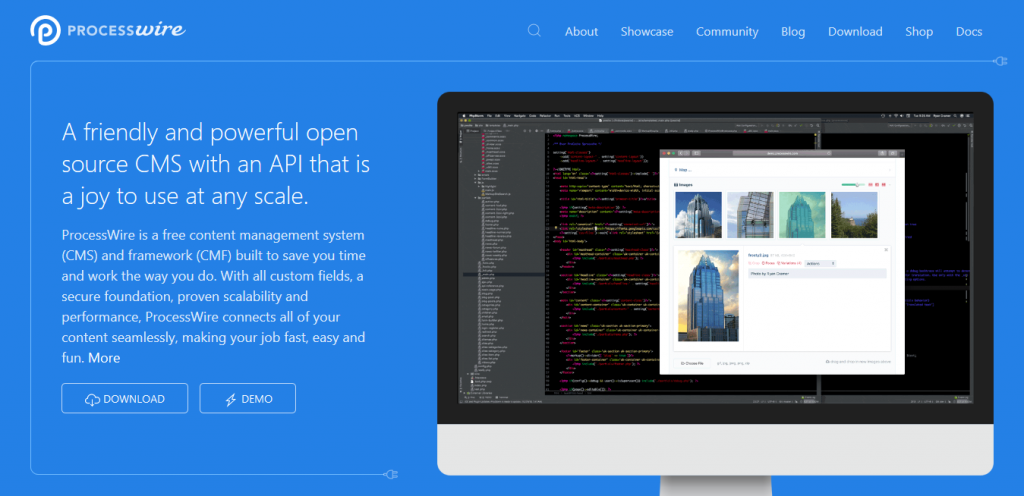Select Download in the top navigation
Image resolution: width=1024 pixels, height=496 pixels.
(855, 31)
